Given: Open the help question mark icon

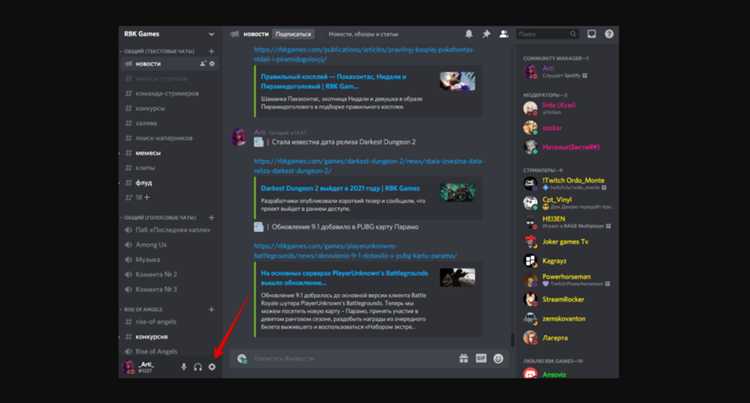Looking at the screenshot, I should coord(609,34).
